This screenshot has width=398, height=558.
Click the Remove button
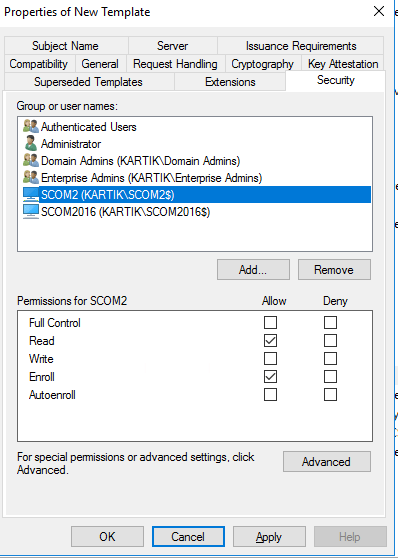[x=334, y=269]
